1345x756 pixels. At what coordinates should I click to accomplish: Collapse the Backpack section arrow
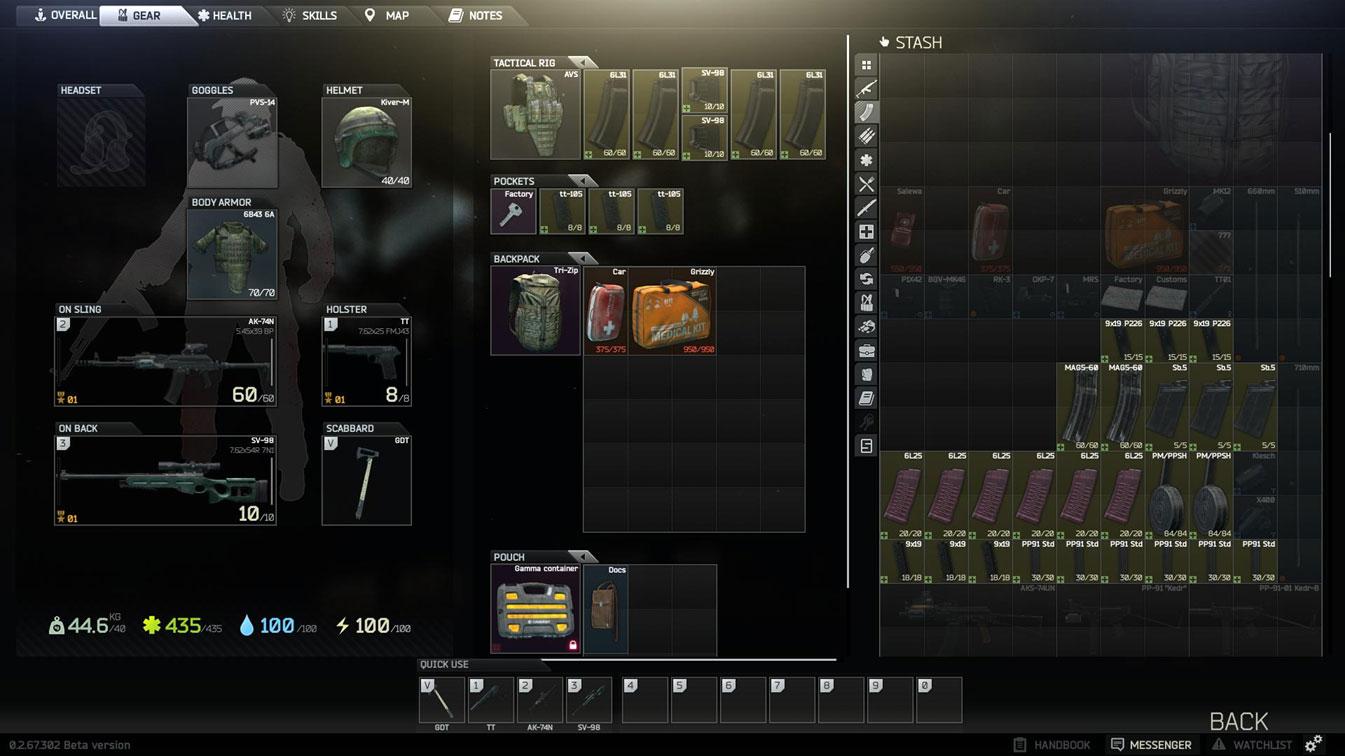click(x=580, y=259)
